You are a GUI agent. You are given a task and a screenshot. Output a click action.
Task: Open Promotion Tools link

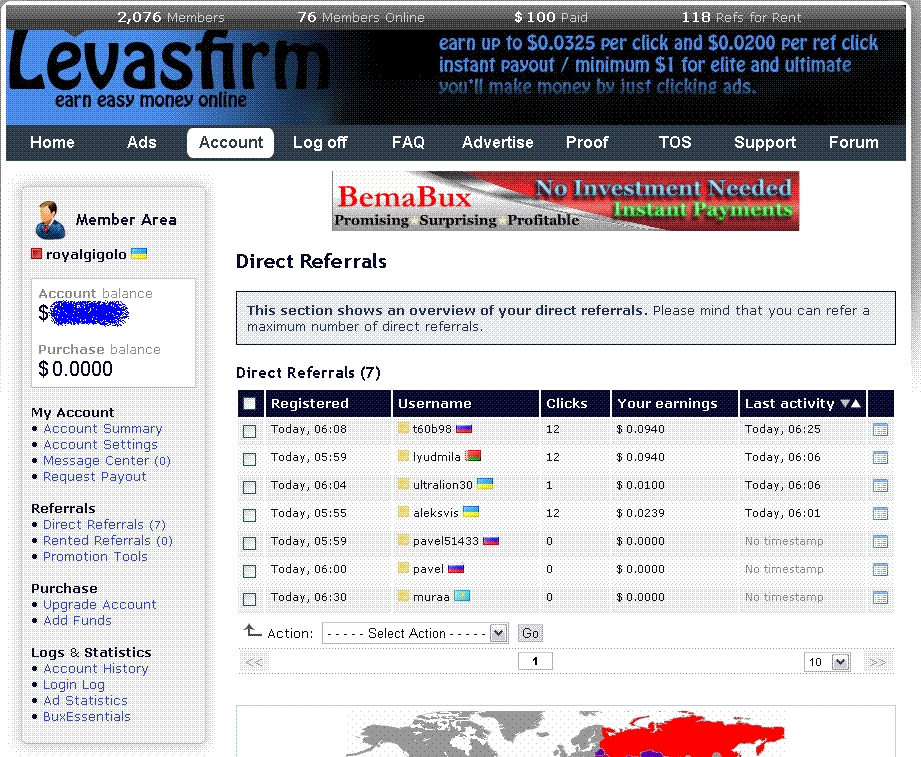tap(95, 557)
